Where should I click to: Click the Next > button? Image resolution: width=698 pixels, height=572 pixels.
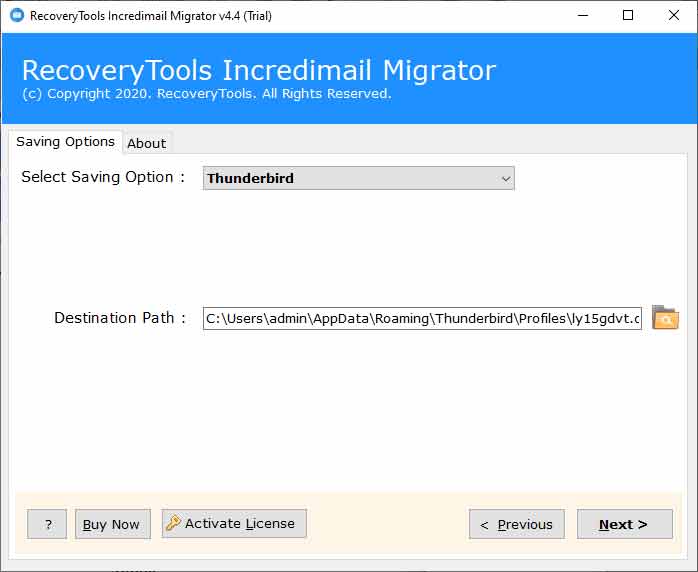click(625, 524)
